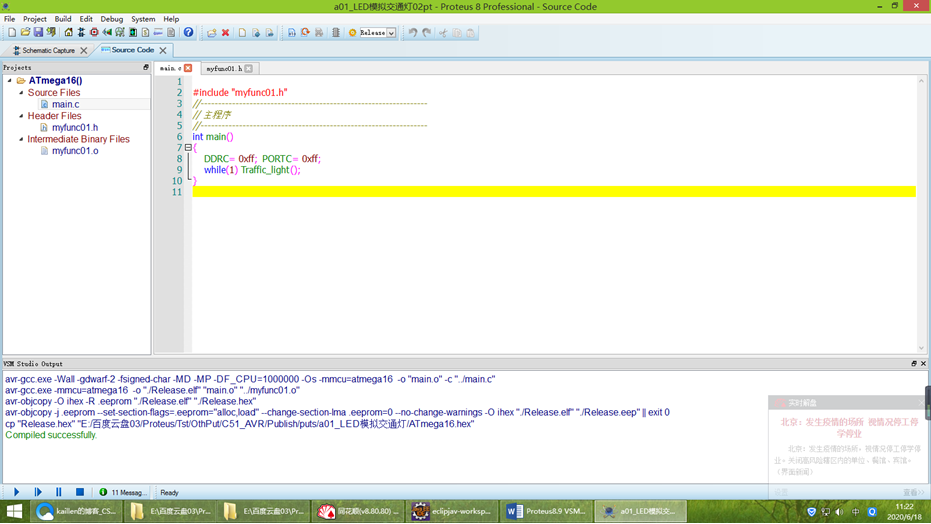Click the volume icon in system tray
The image size is (931, 524).
[x=839, y=512]
